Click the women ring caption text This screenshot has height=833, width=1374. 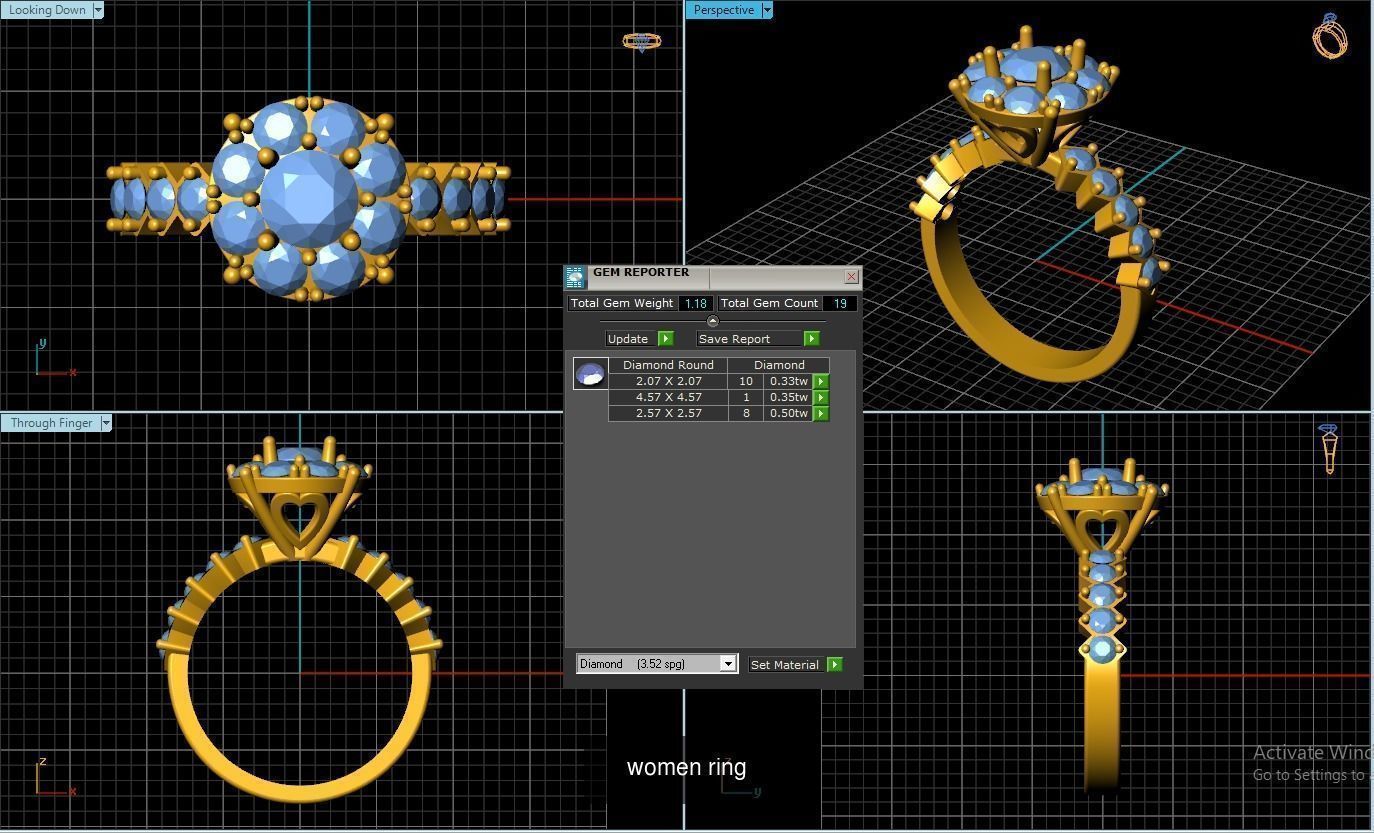pyautogui.click(x=686, y=767)
